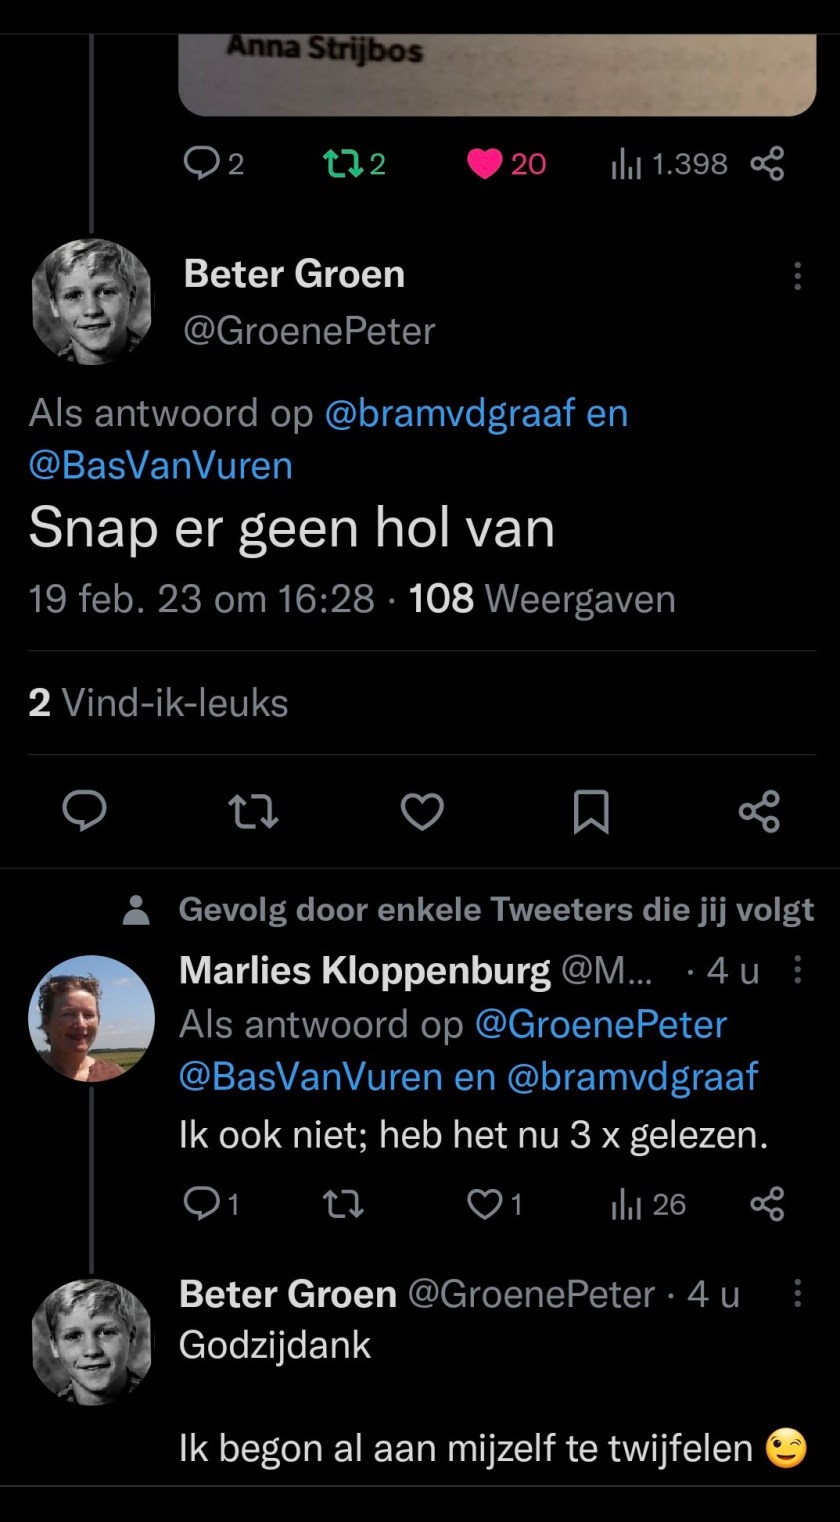Unlike the top tweet with 20 likes

[484, 163]
